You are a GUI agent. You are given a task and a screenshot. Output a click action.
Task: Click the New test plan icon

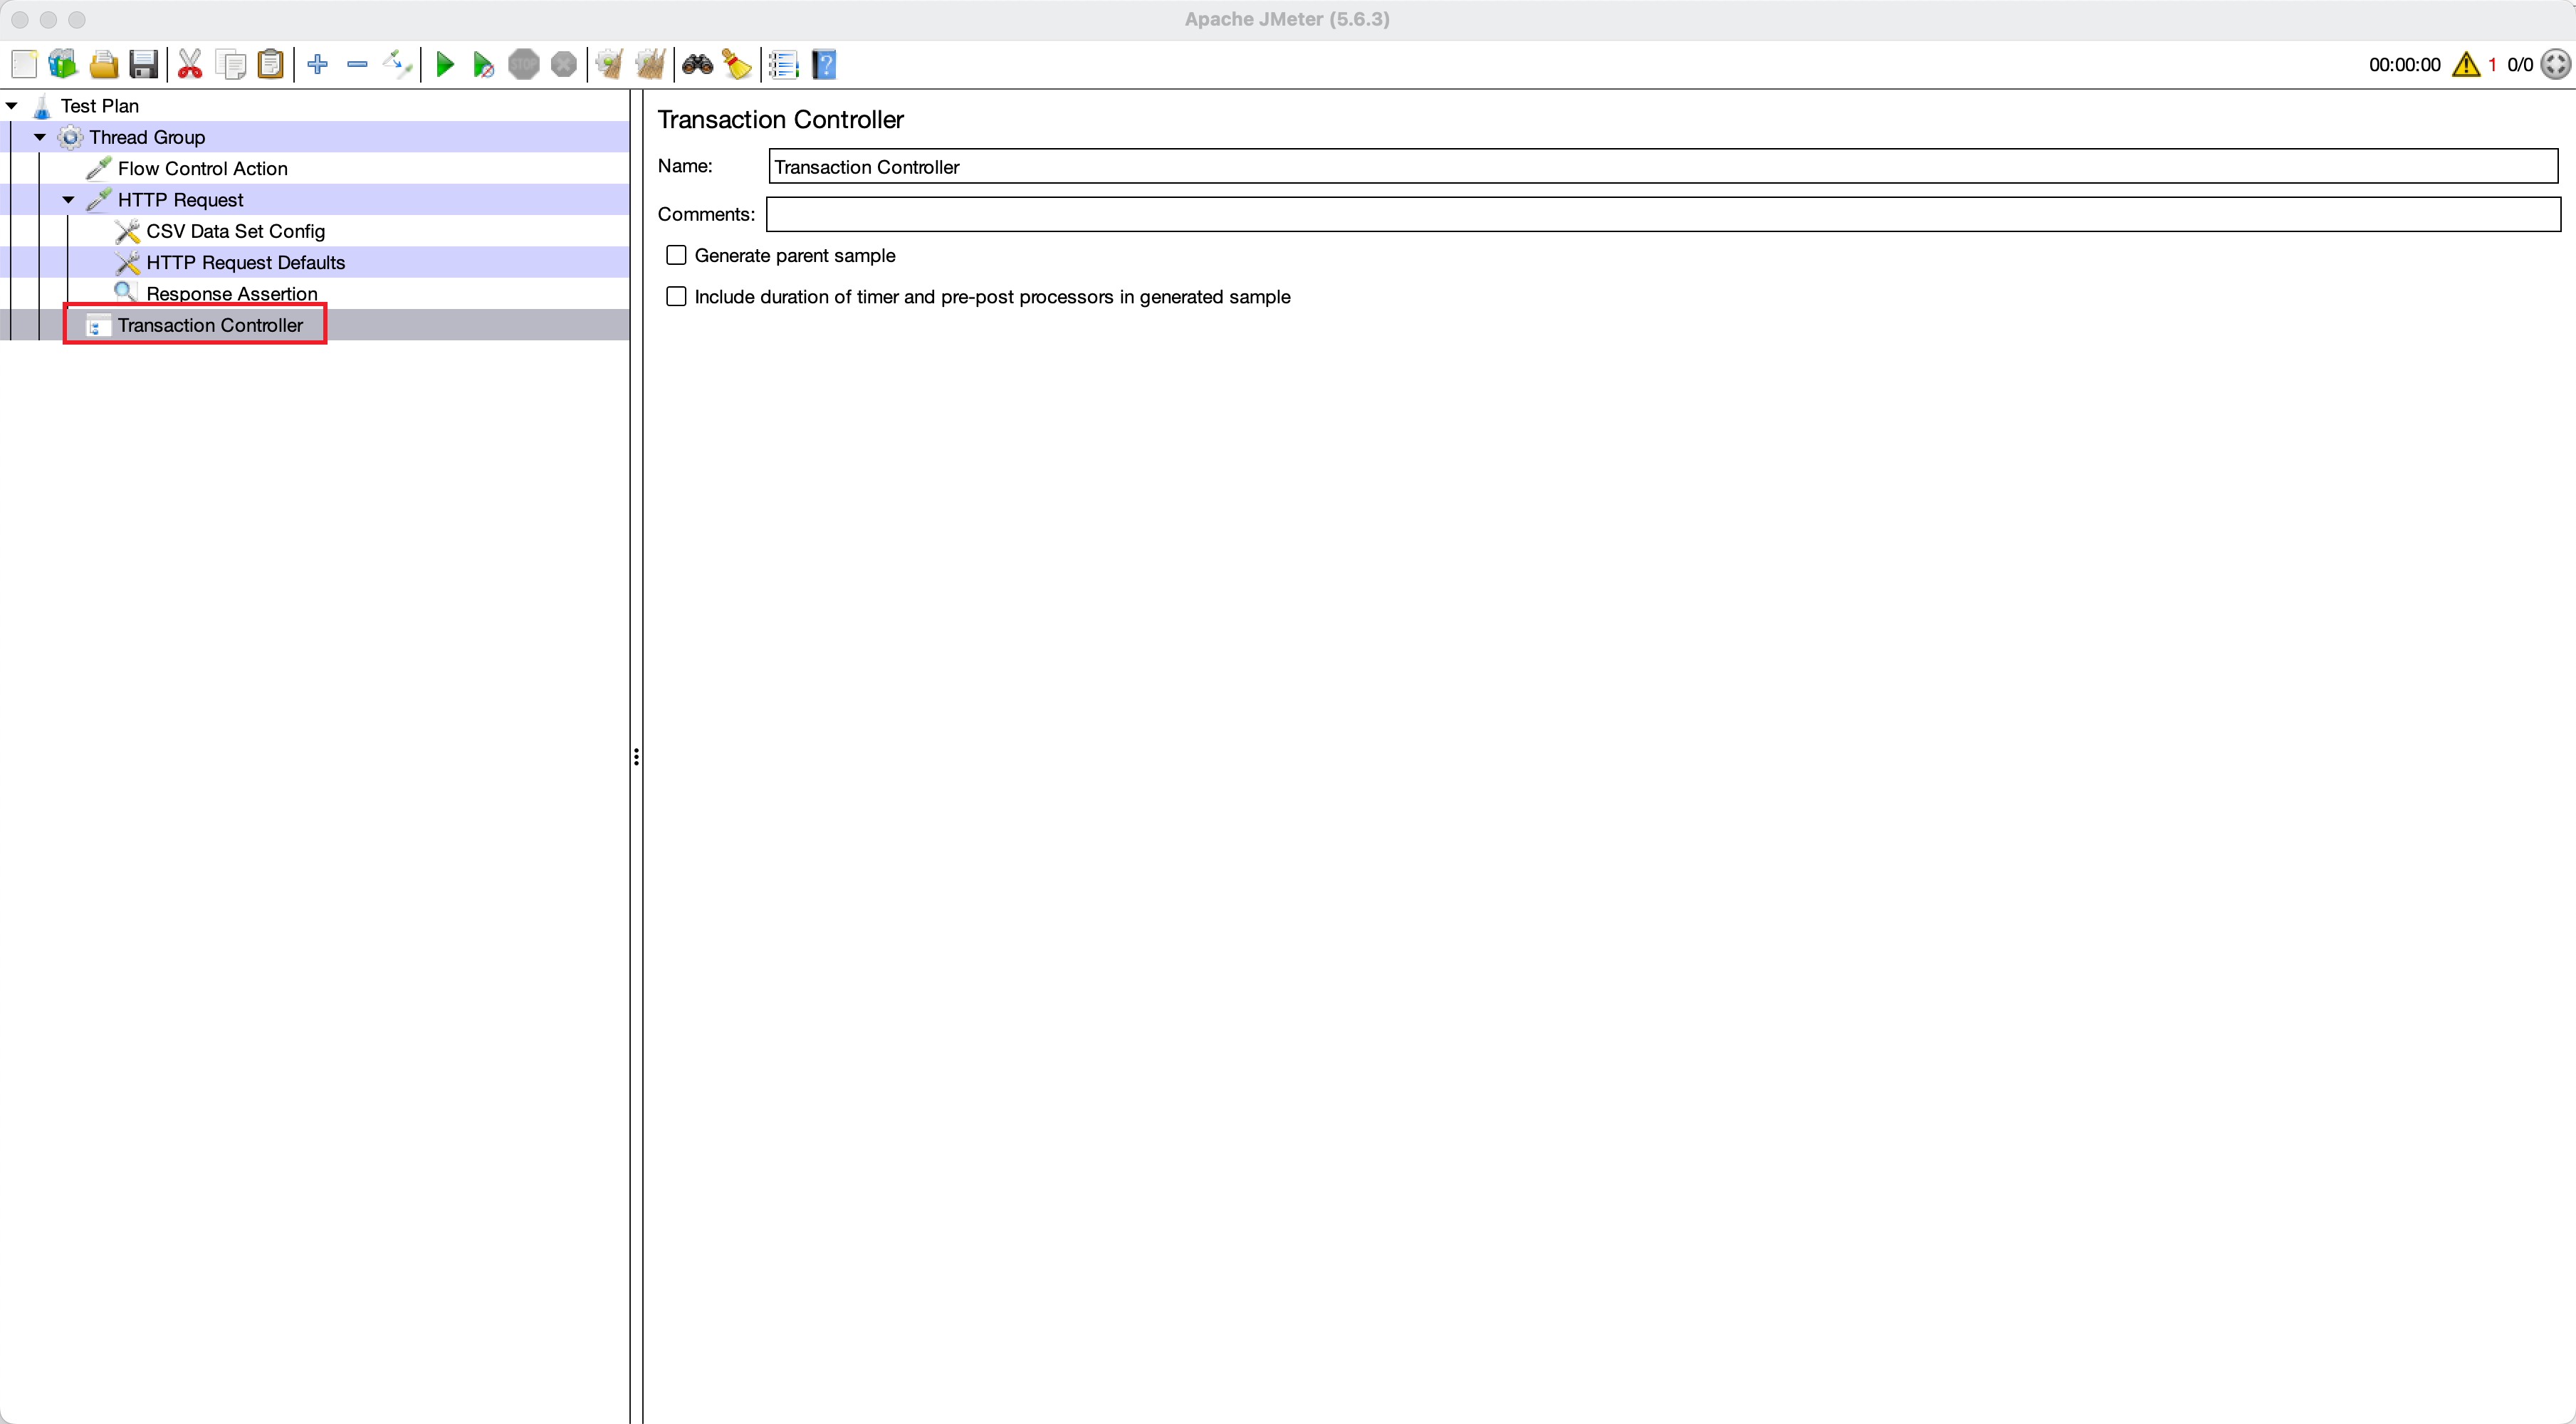24,65
